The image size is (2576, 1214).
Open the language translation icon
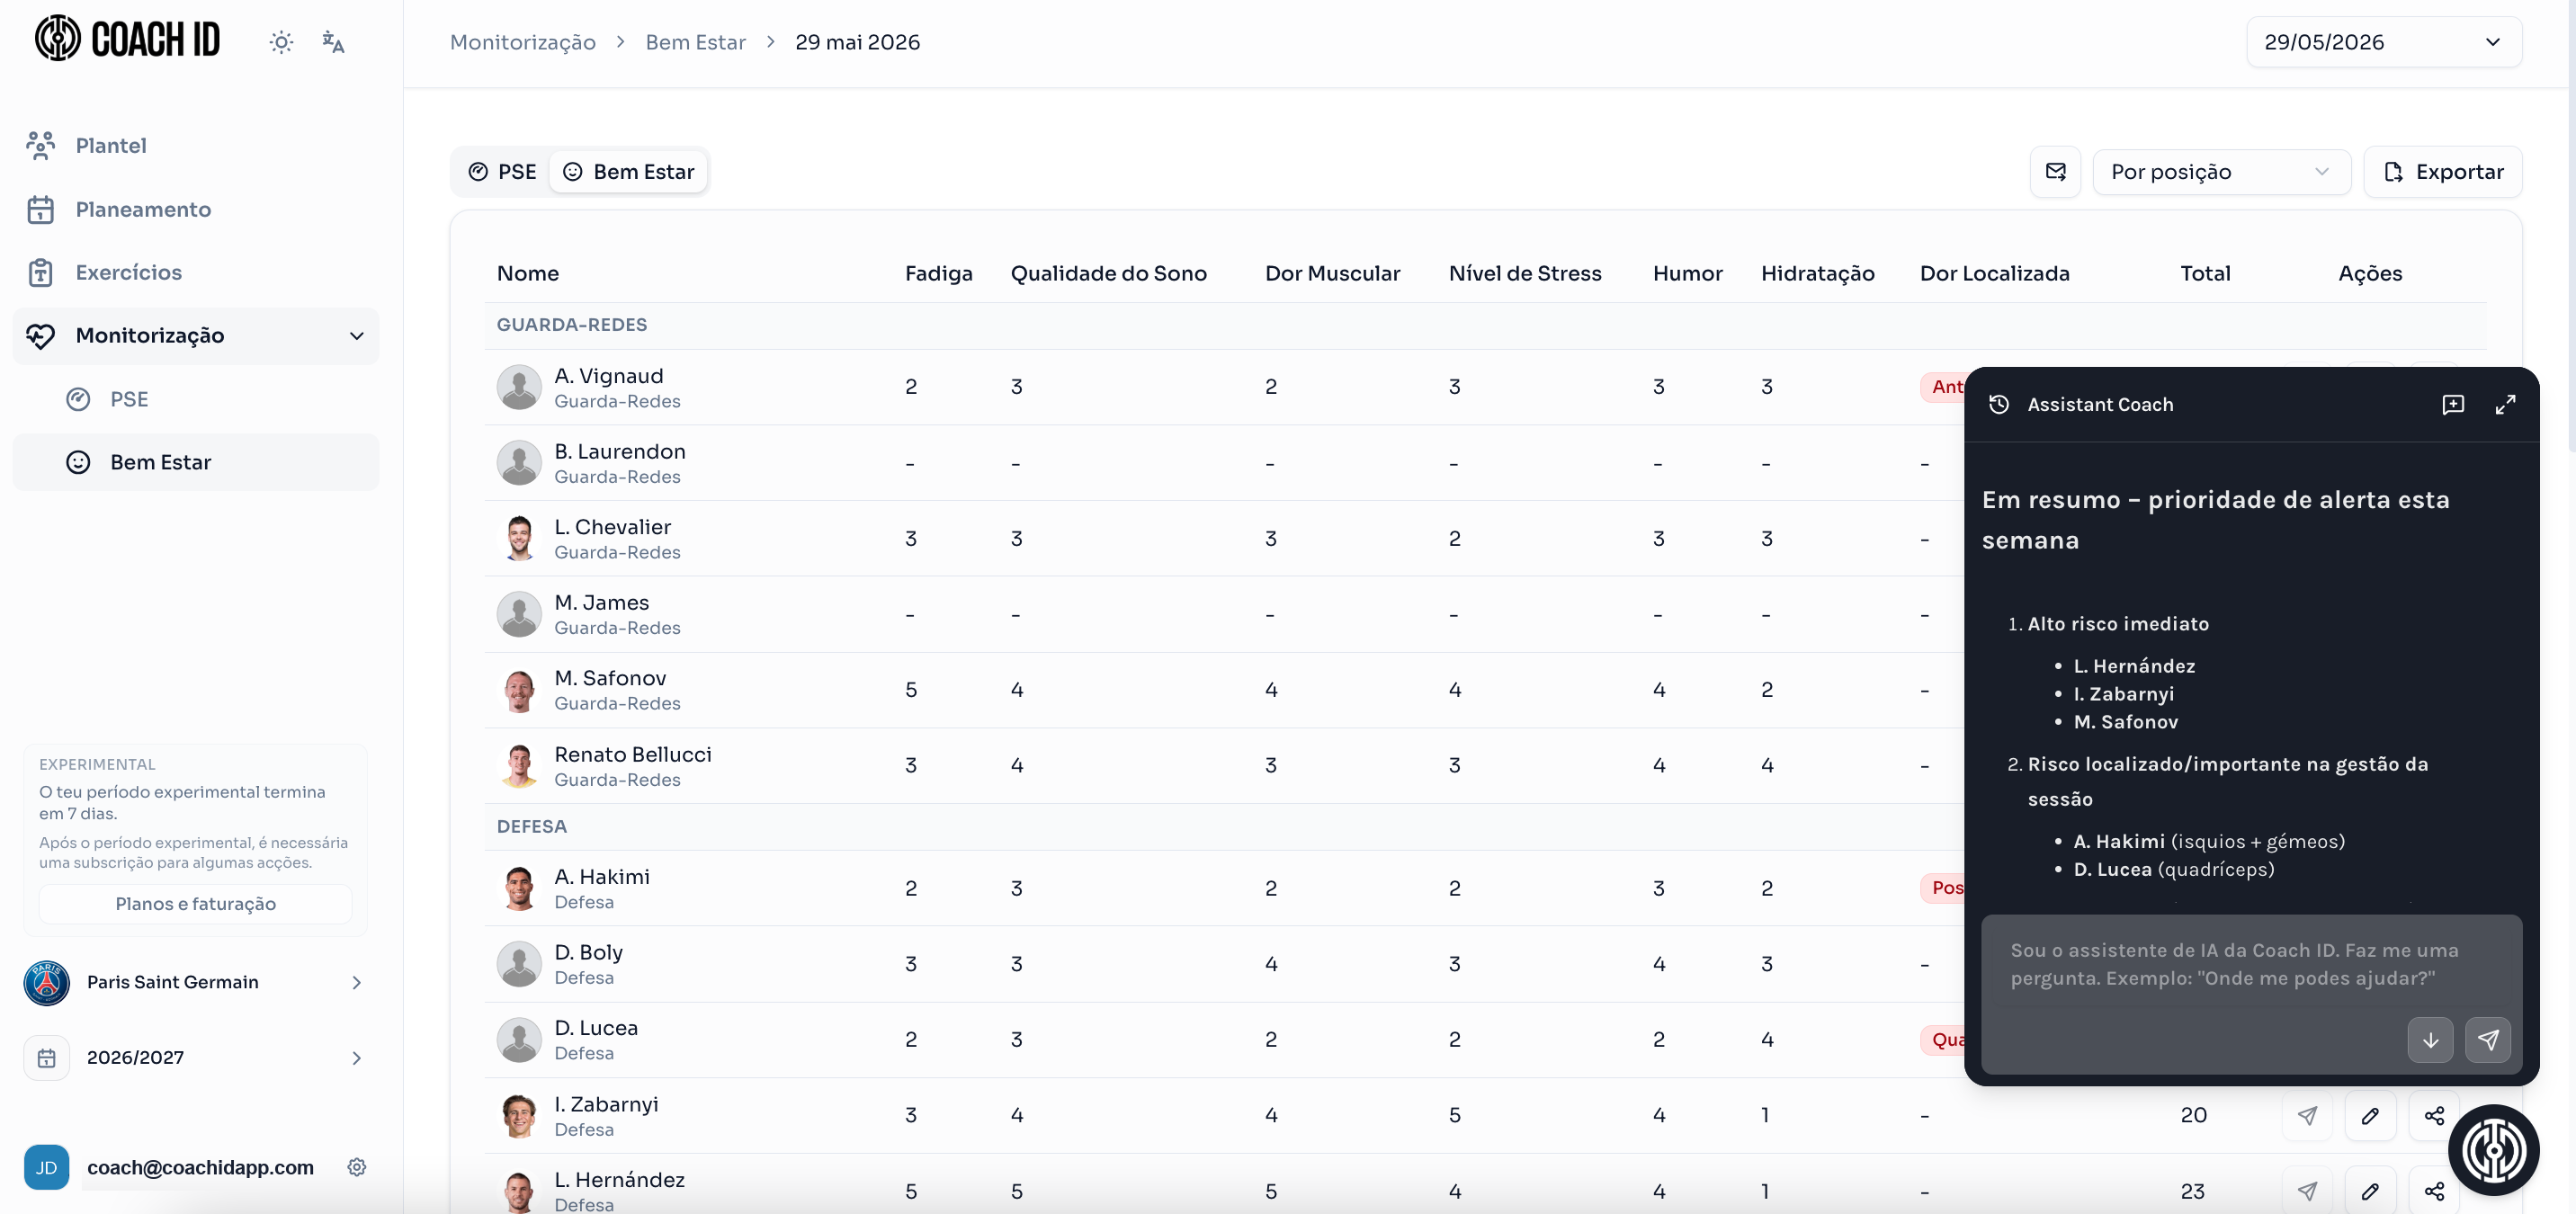pyautogui.click(x=333, y=42)
